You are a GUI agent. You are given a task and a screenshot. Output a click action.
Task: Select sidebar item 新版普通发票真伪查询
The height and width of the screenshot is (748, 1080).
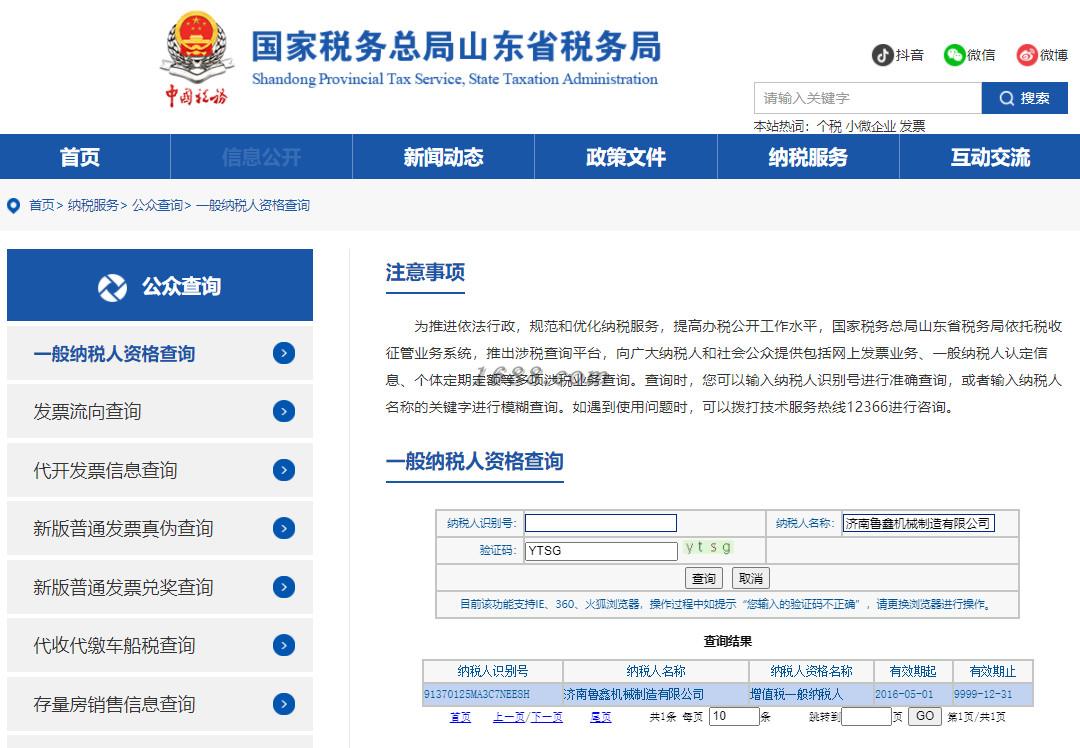160,528
